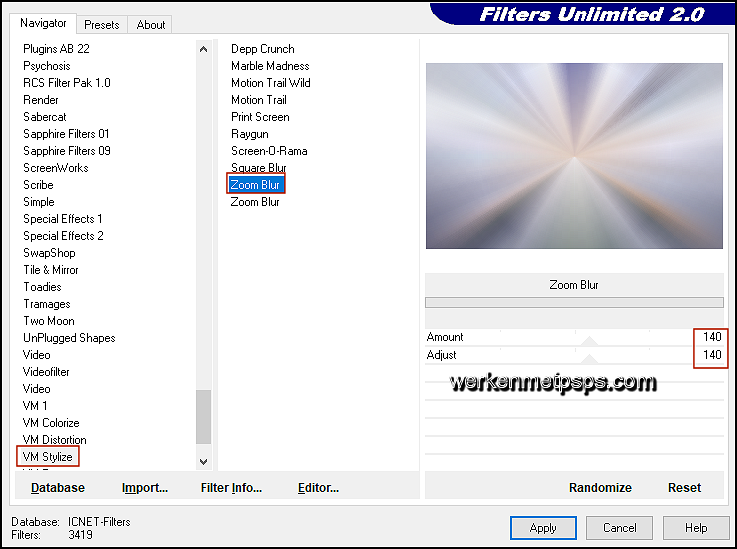This screenshot has width=737, height=549.
Task: Switch to the Presets tab
Action: click(102, 24)
